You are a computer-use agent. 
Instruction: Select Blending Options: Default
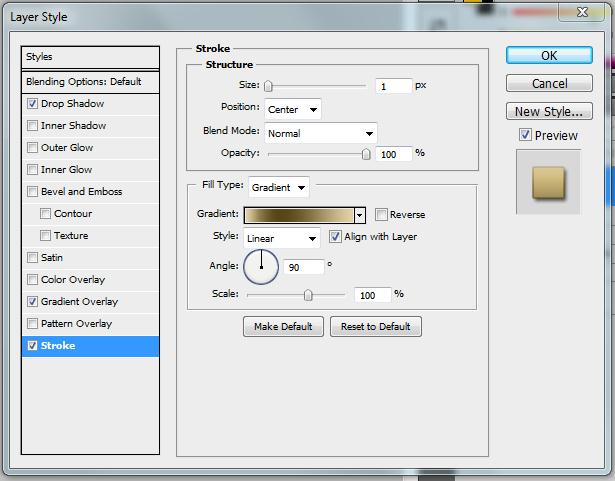click(x=90, y=81)
